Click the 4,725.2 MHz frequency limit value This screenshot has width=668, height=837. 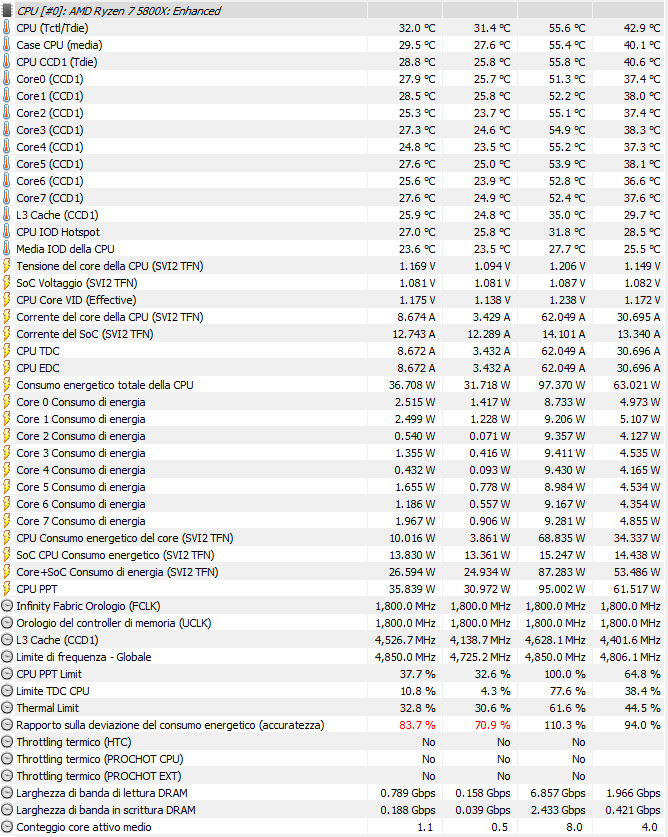click(481, 657)
